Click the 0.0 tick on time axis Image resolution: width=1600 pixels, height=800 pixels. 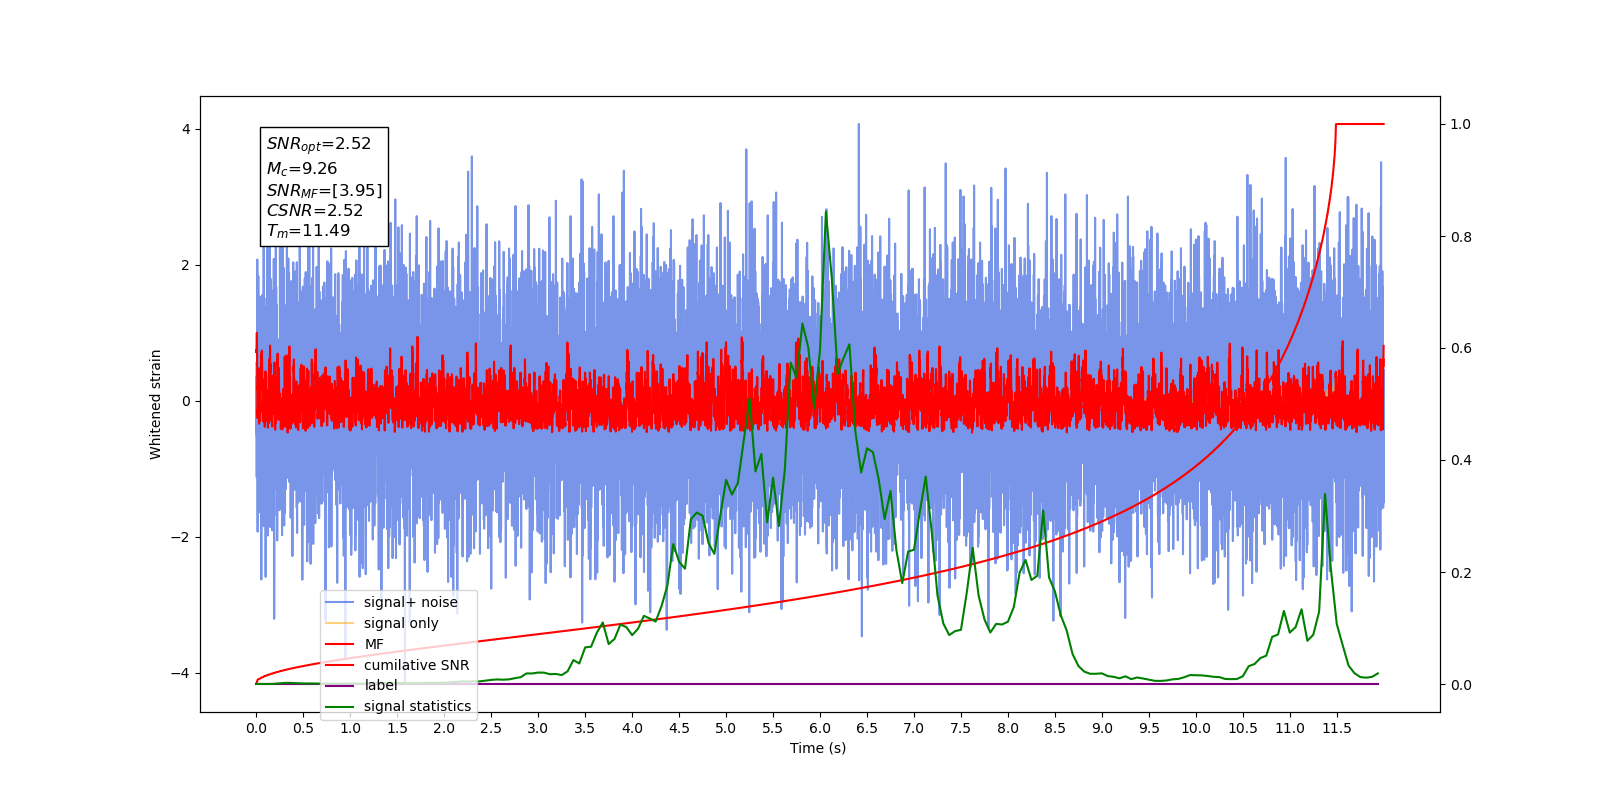(x=256, y=728)
